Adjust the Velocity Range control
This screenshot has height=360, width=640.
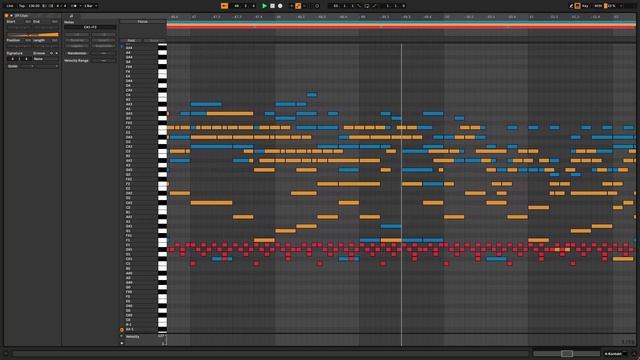(104, 60)
